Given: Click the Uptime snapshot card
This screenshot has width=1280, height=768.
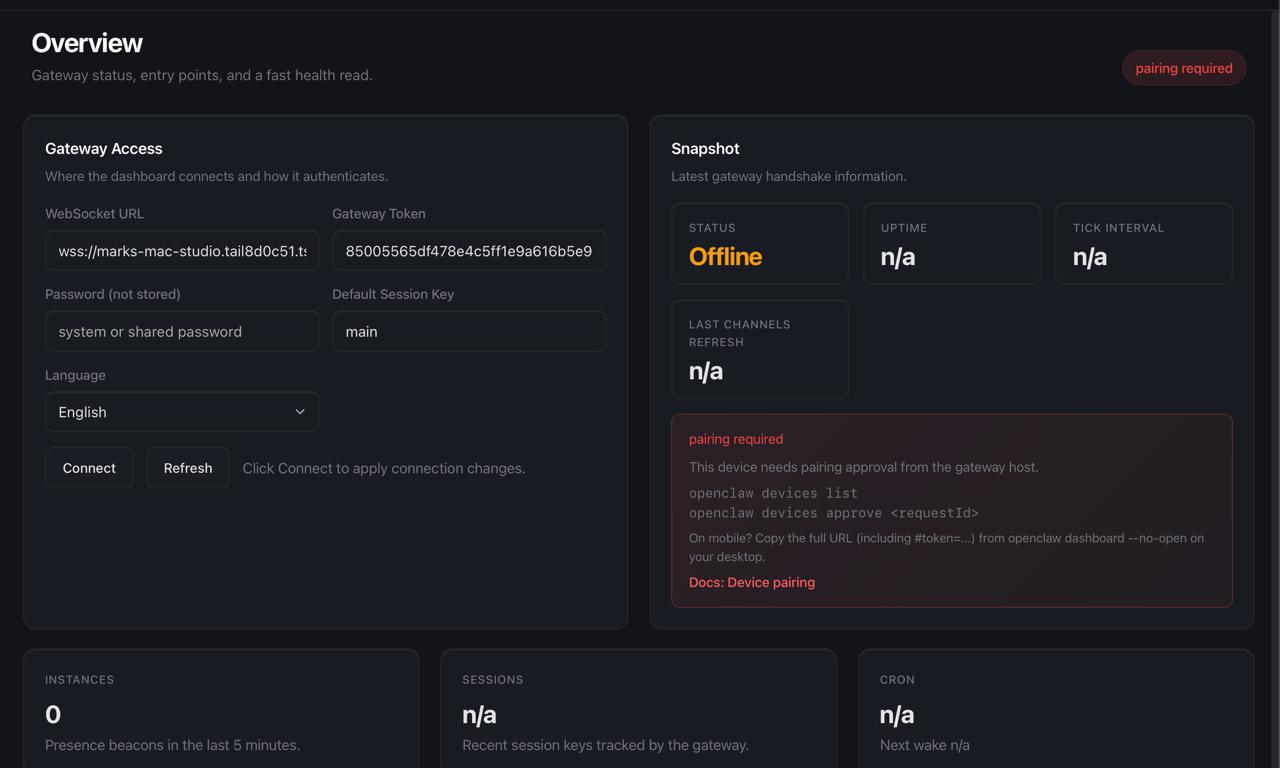Looking at the screenshot, I should pyautogui.click(x=951, y=245).
